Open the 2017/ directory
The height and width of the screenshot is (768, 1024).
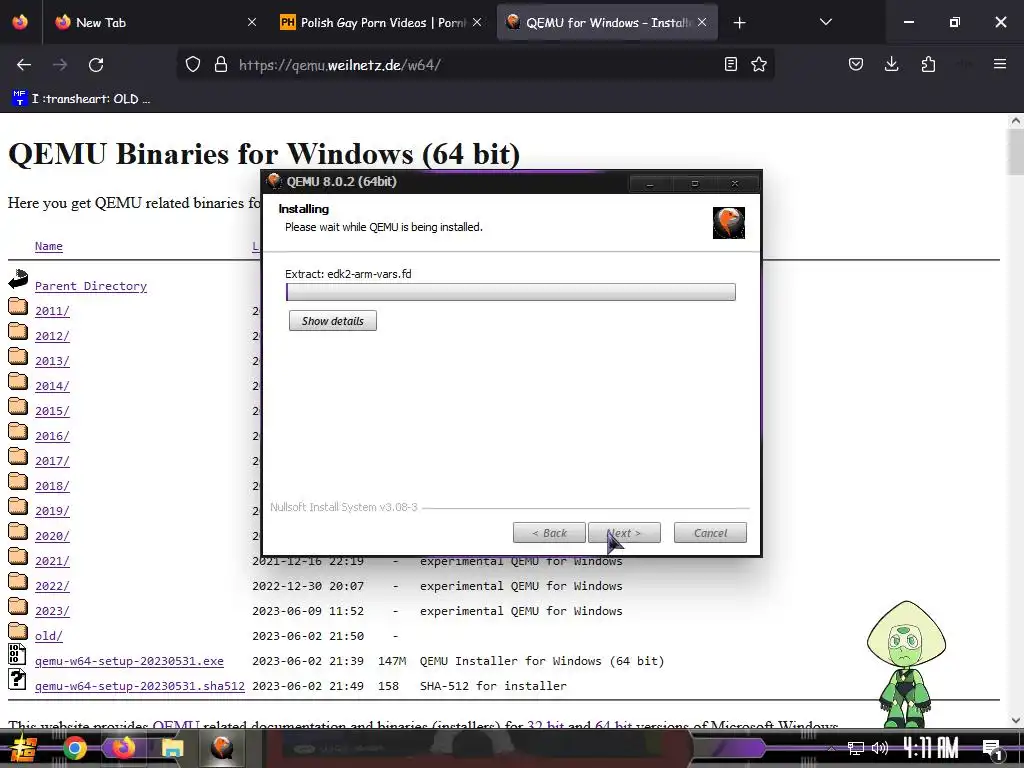click(x=52, y=461)
